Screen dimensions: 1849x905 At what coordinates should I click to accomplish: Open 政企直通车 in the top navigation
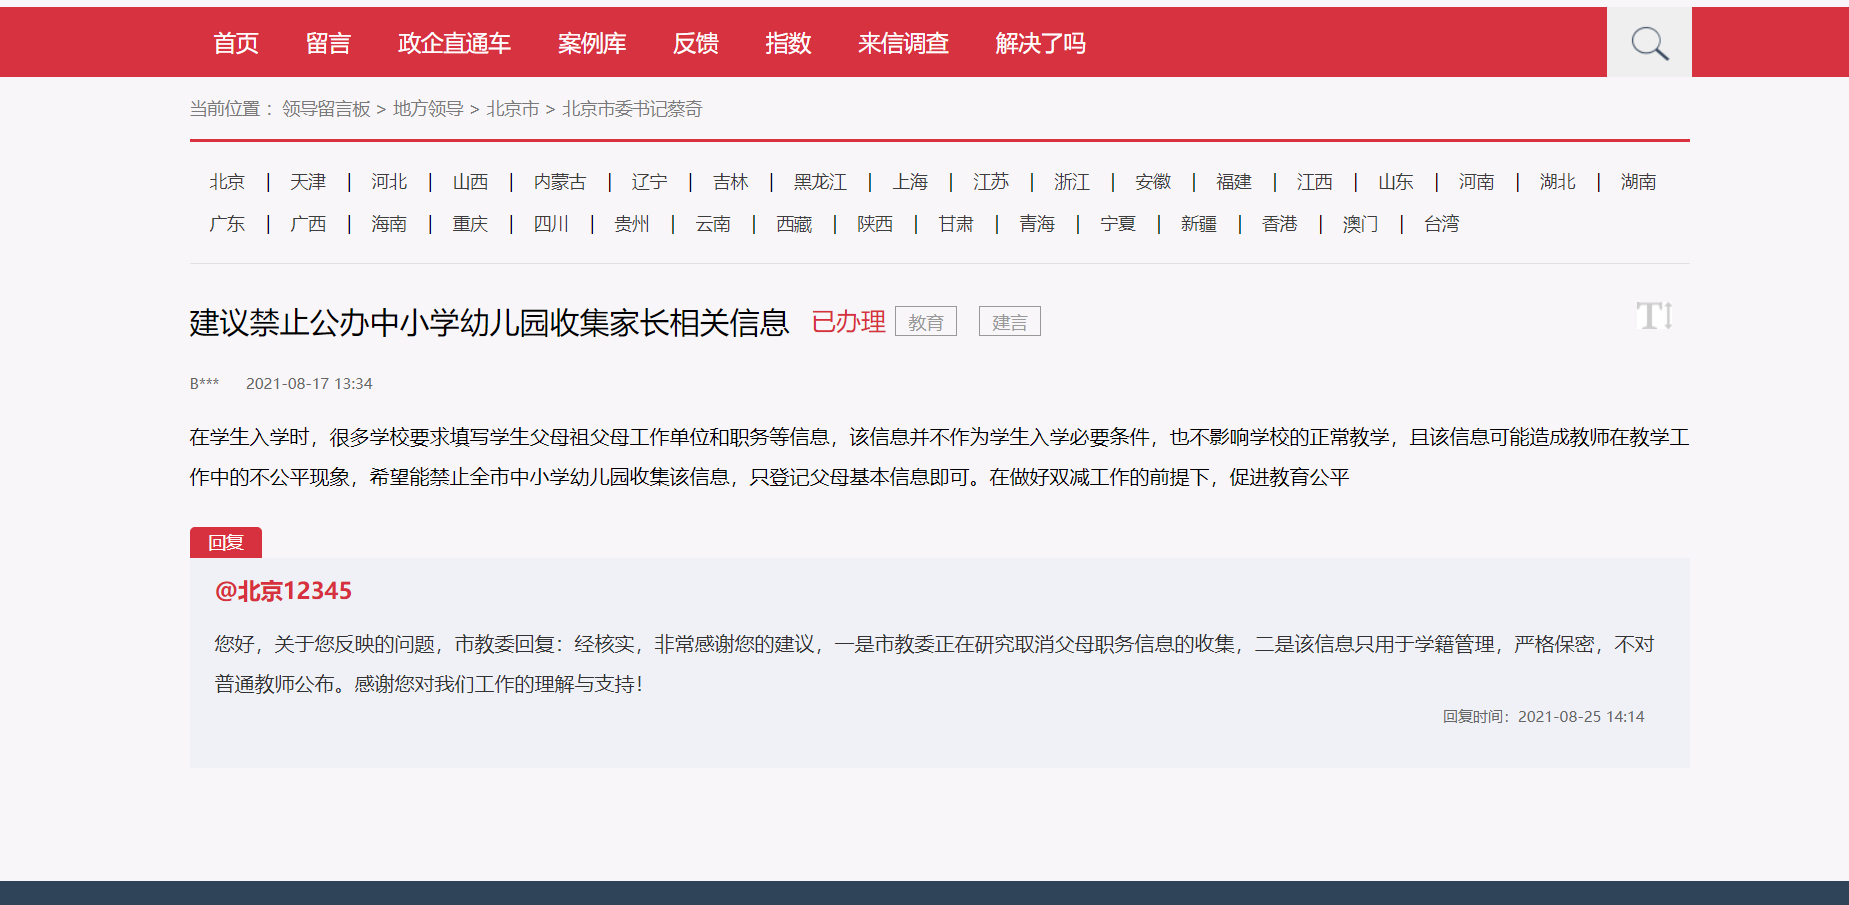(454, 43)
